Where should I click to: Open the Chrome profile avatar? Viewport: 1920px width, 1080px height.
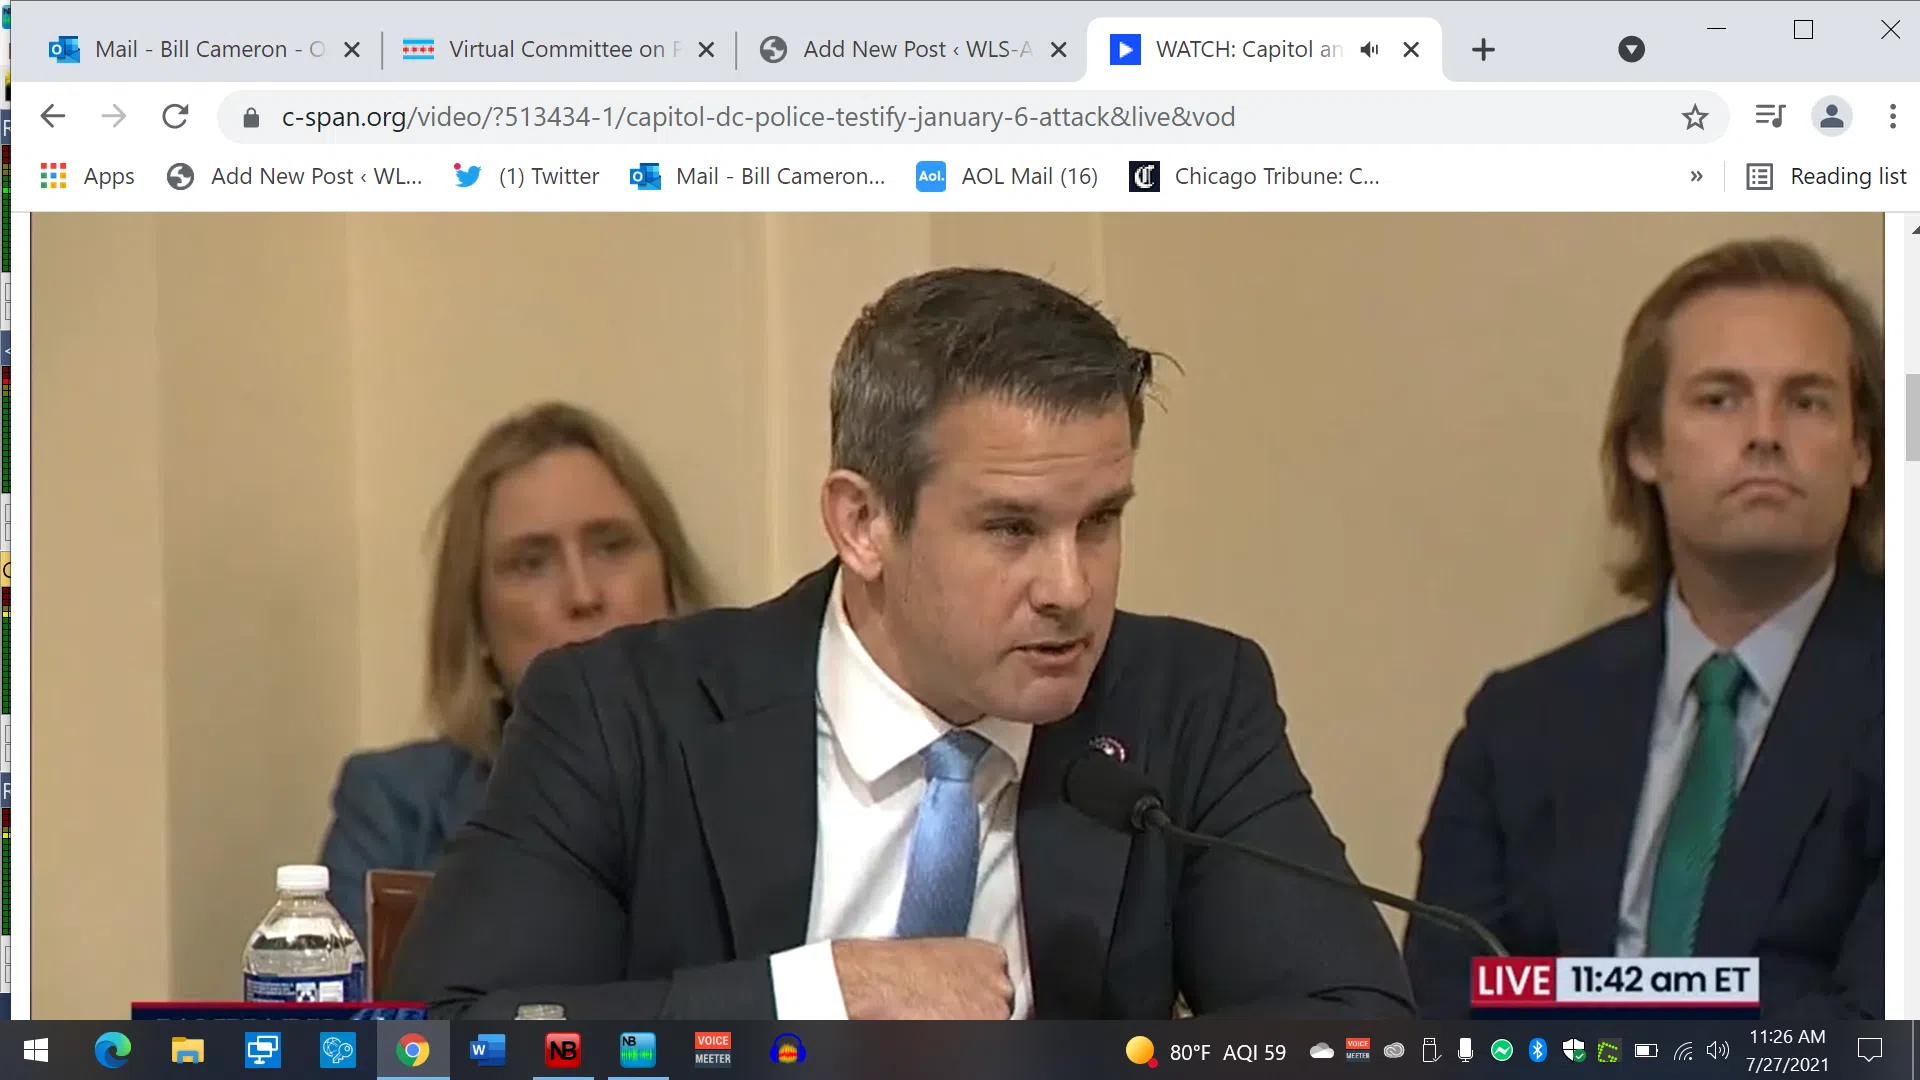[x=1832, y=117]
